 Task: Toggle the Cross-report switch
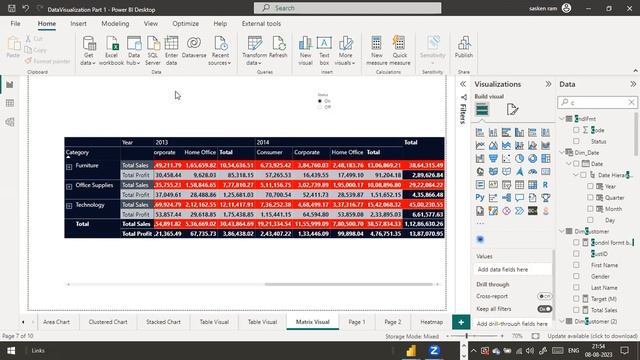click(x=544, y=296)
